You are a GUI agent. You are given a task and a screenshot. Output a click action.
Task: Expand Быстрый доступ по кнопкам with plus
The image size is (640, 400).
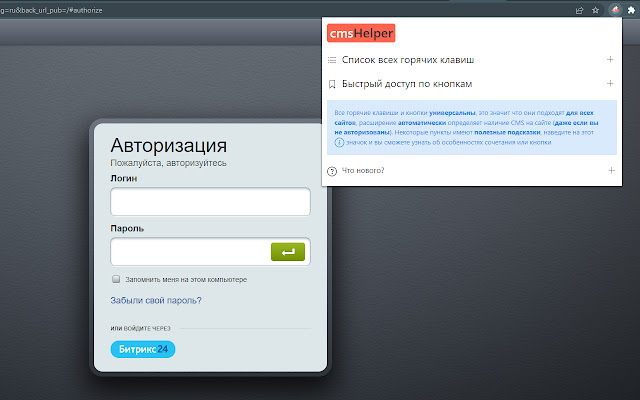point(610,84)
